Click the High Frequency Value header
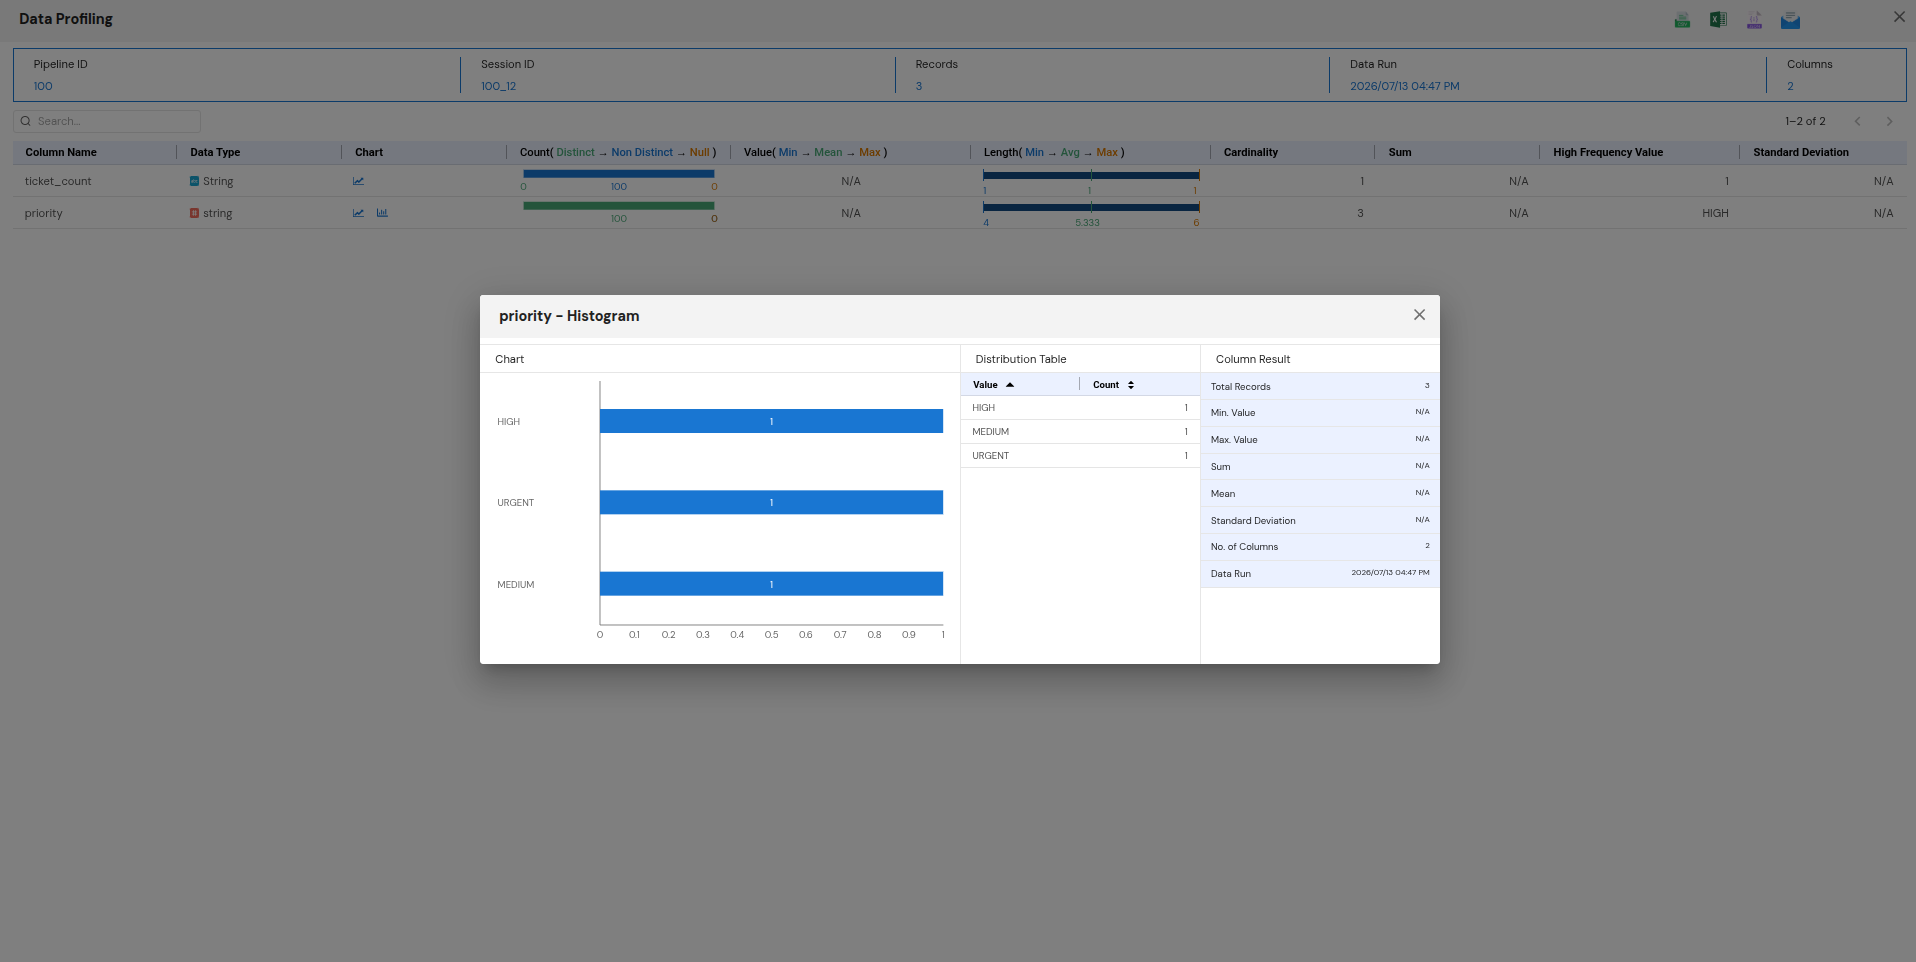Screen dimensions: 1916x962 [x=1608, y=152]
